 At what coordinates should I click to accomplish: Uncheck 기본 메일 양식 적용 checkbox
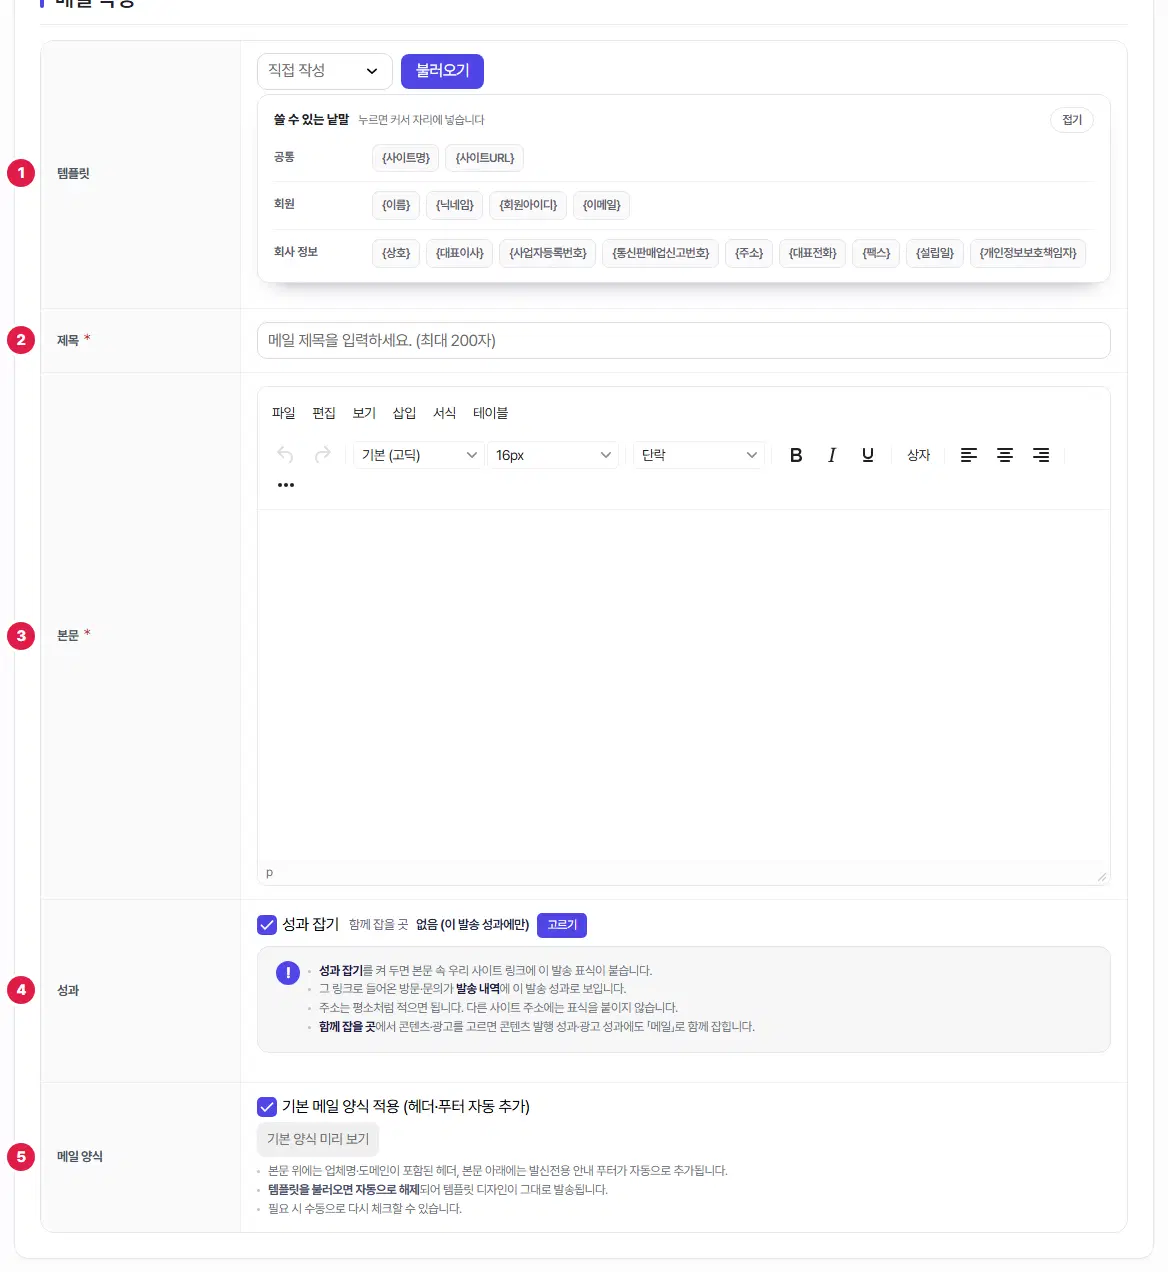[x=267, y=1107]
